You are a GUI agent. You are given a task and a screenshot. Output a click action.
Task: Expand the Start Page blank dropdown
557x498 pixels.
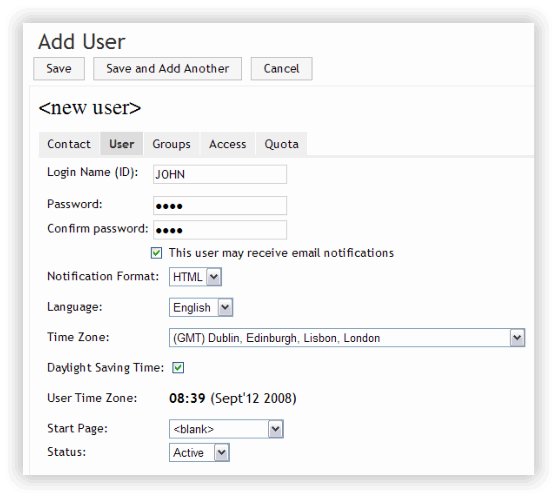pos(226,429)
